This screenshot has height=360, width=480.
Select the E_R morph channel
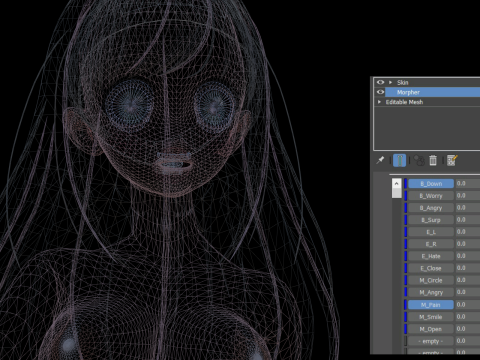(x=431, y=244)
